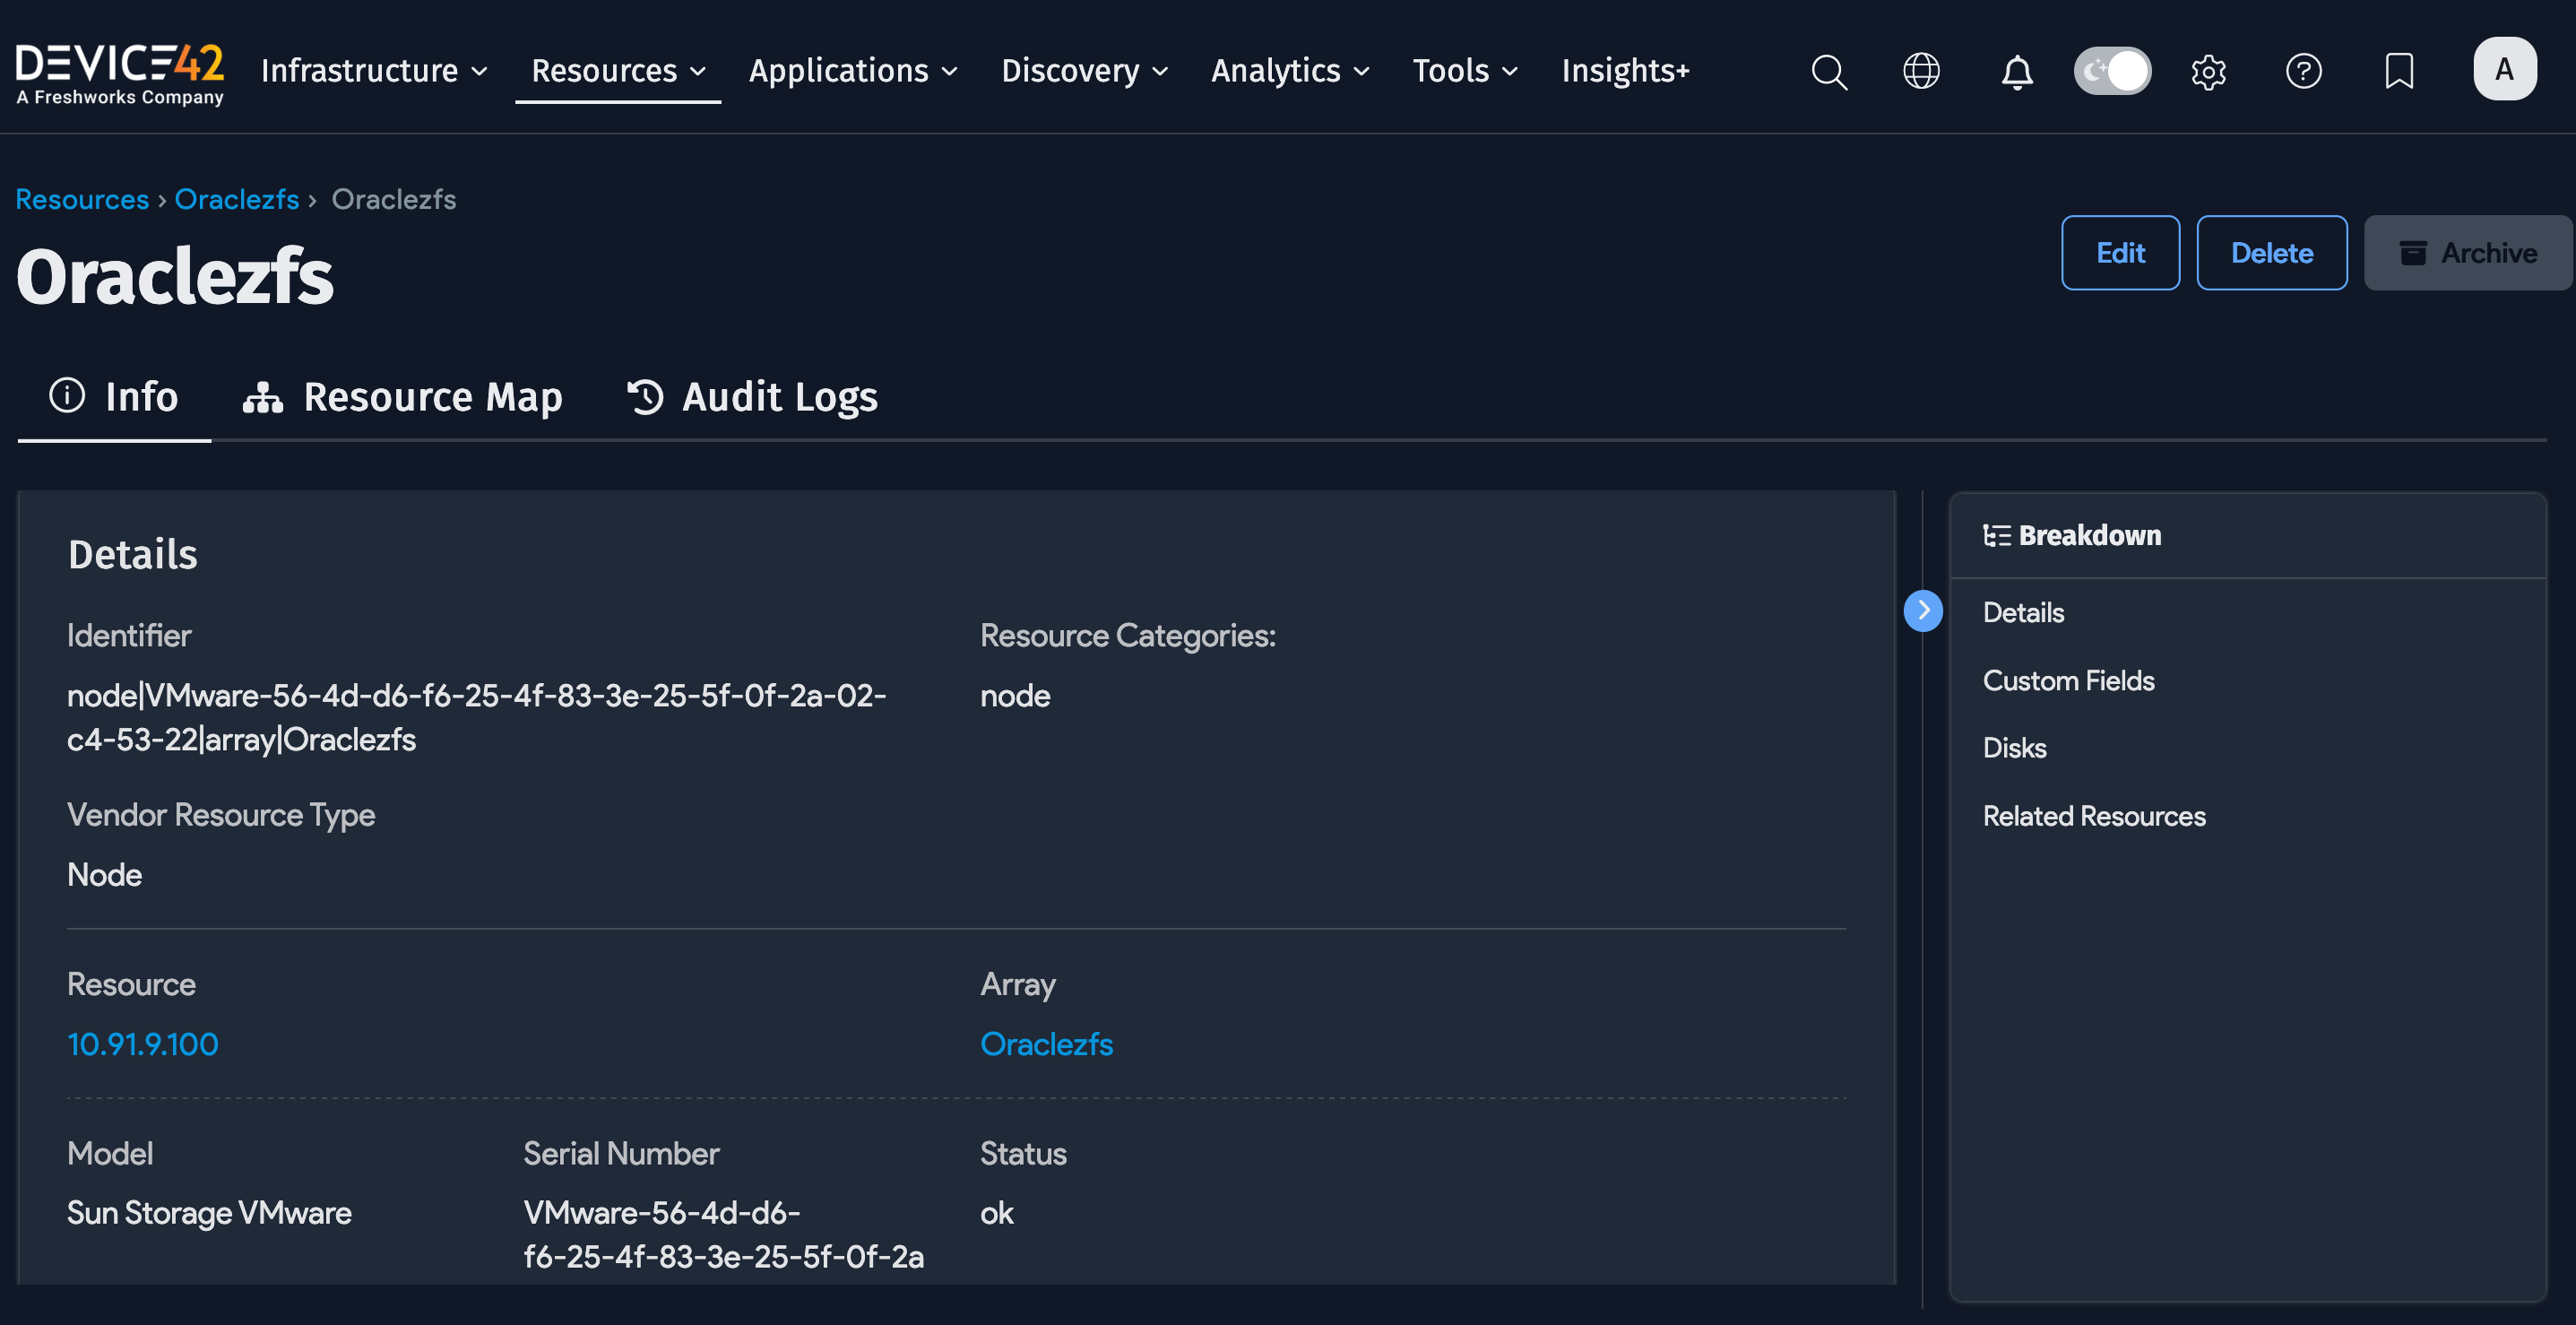Select Disks in the Breakdown panel

2014,747
